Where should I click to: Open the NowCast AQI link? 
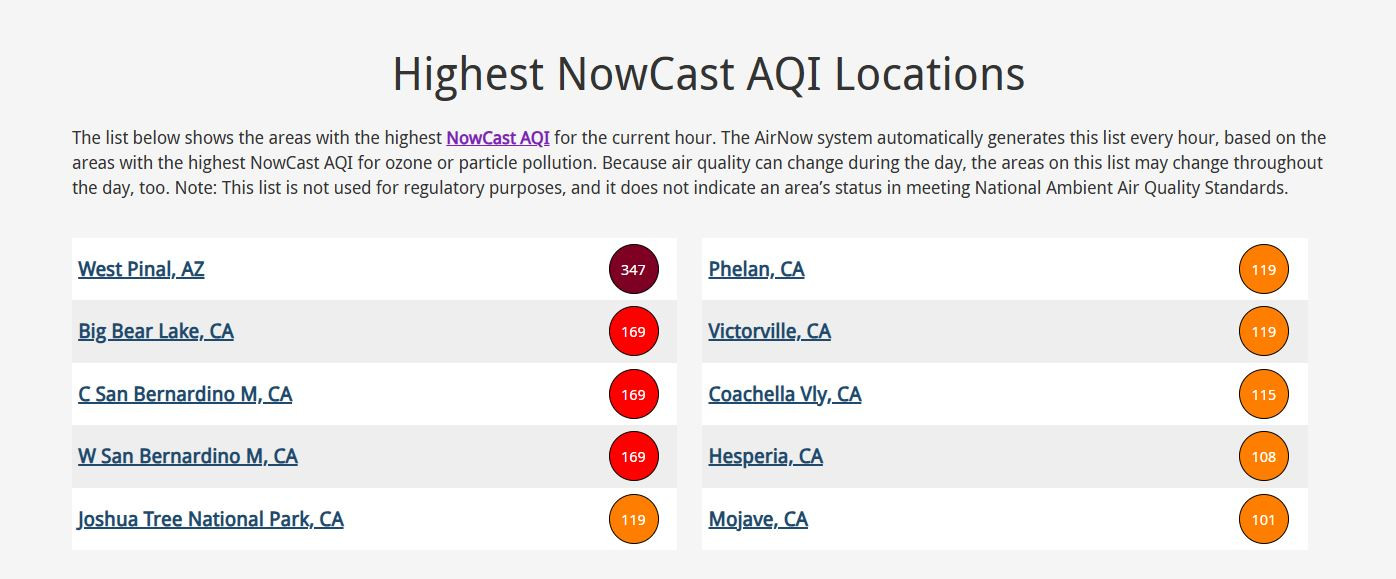click(498, 138)
